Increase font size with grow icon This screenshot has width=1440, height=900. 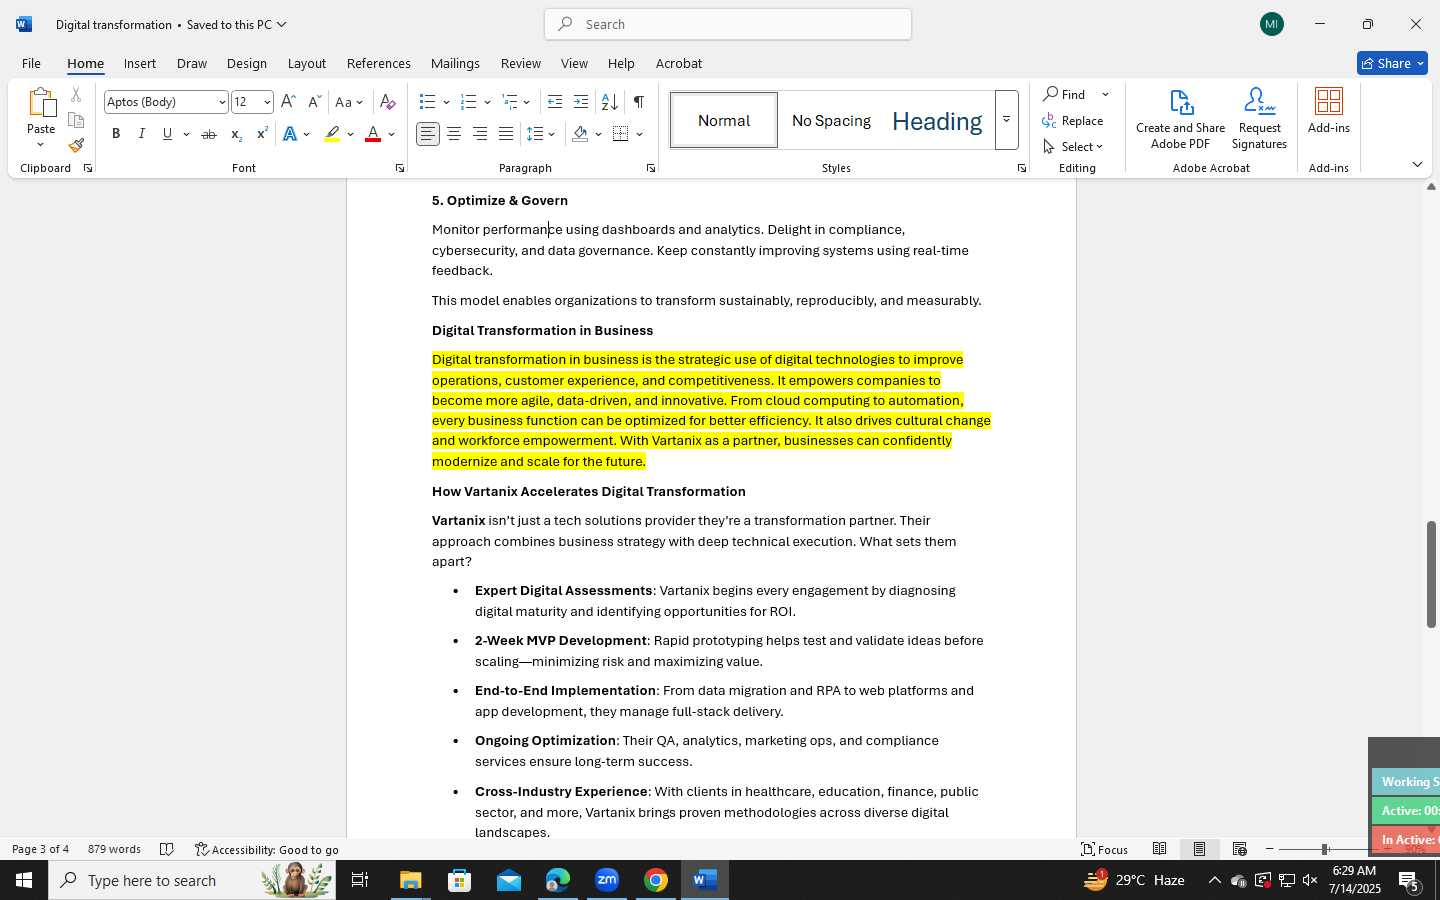click(288, 102)
